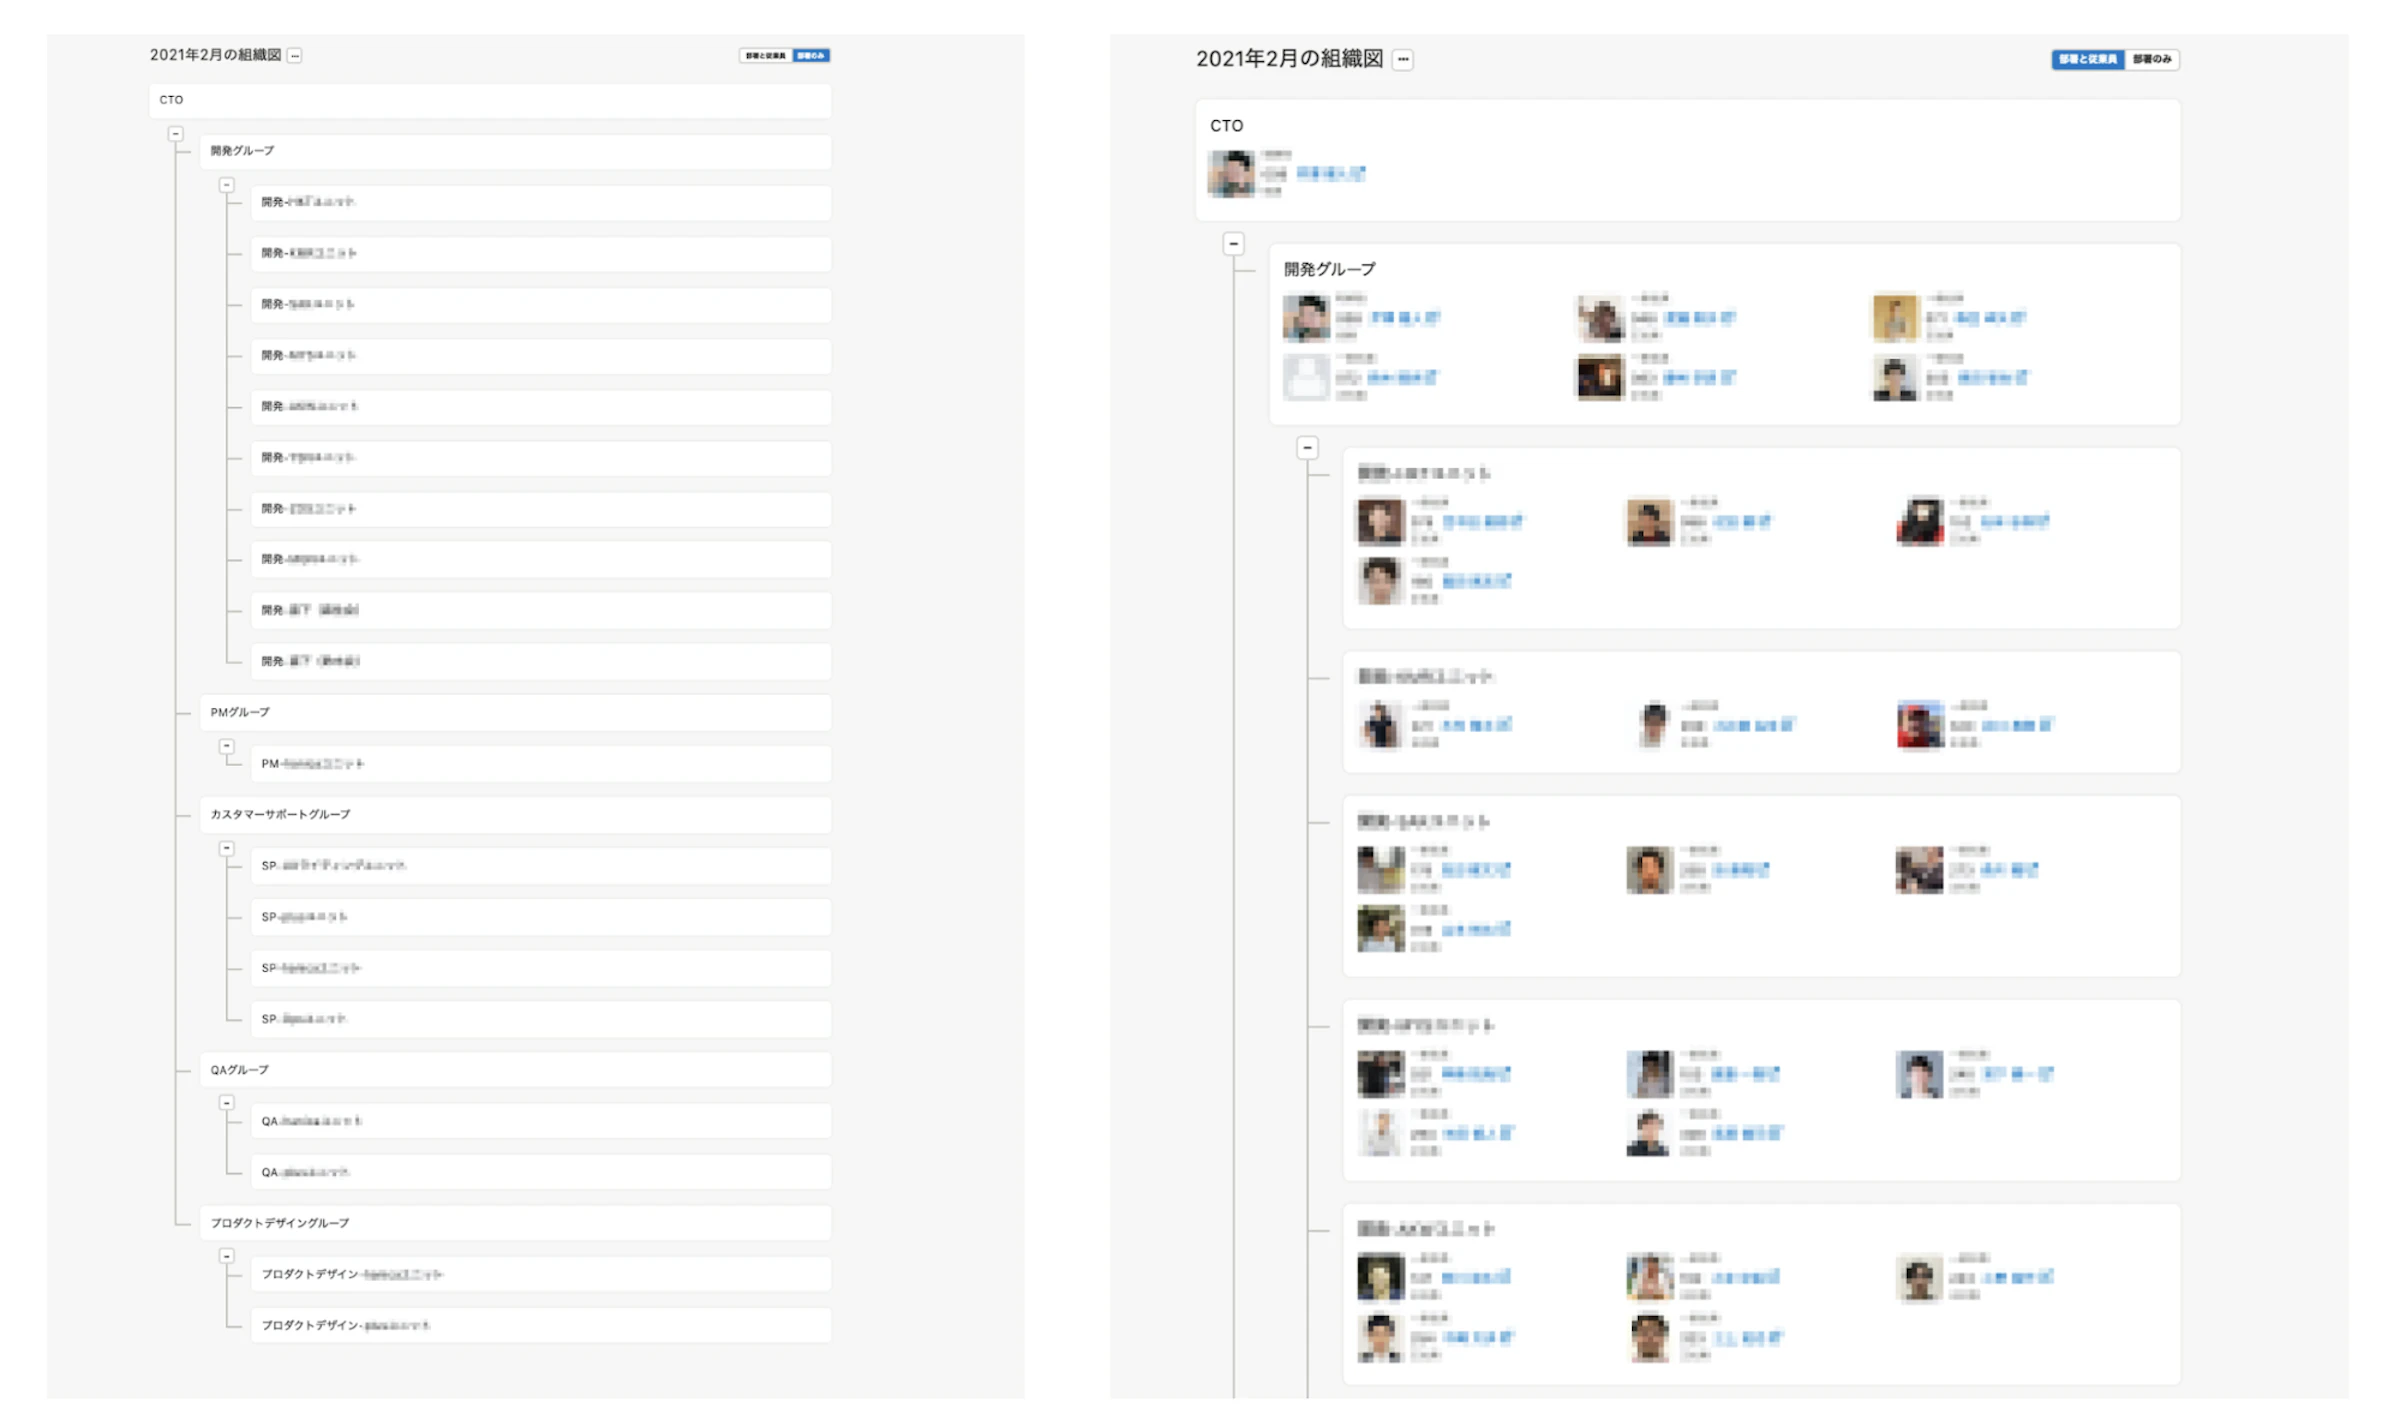This screenshot has width=2400, height=1426.
Task: Click the placeholder avatar in 開発グループ card
Action: tap(1306, 378)
